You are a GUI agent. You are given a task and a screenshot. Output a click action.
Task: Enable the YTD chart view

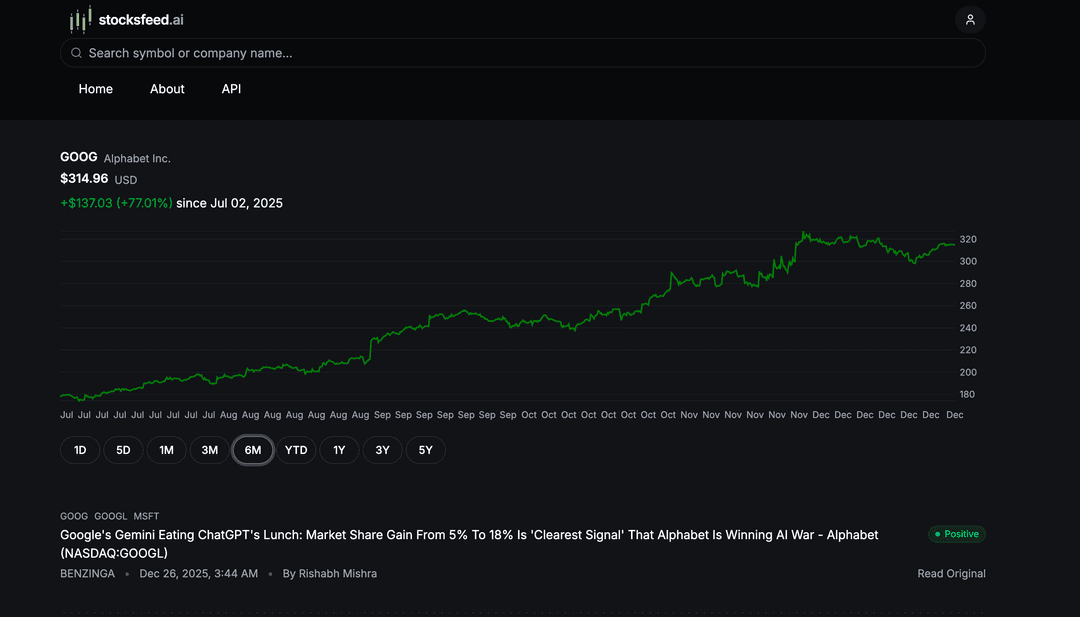[x=296, y=450]
